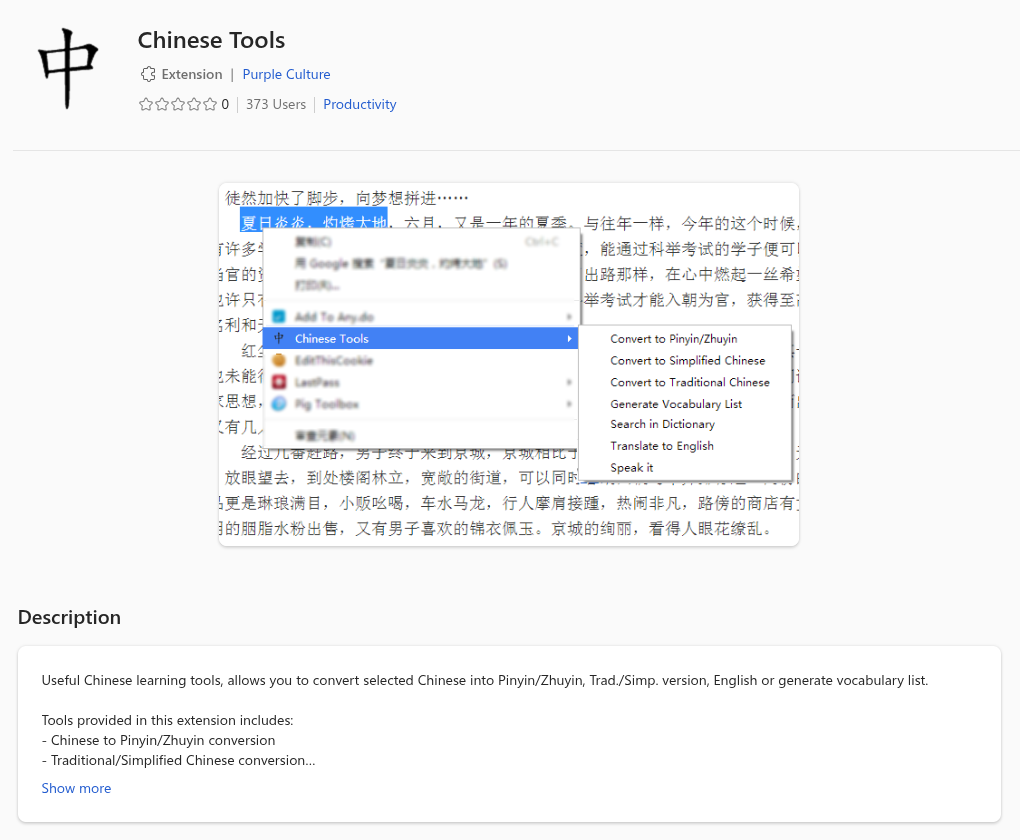
Task: Click the 'Useful Chinese learning tools' paragraph
Action: (x=485, y=681)
